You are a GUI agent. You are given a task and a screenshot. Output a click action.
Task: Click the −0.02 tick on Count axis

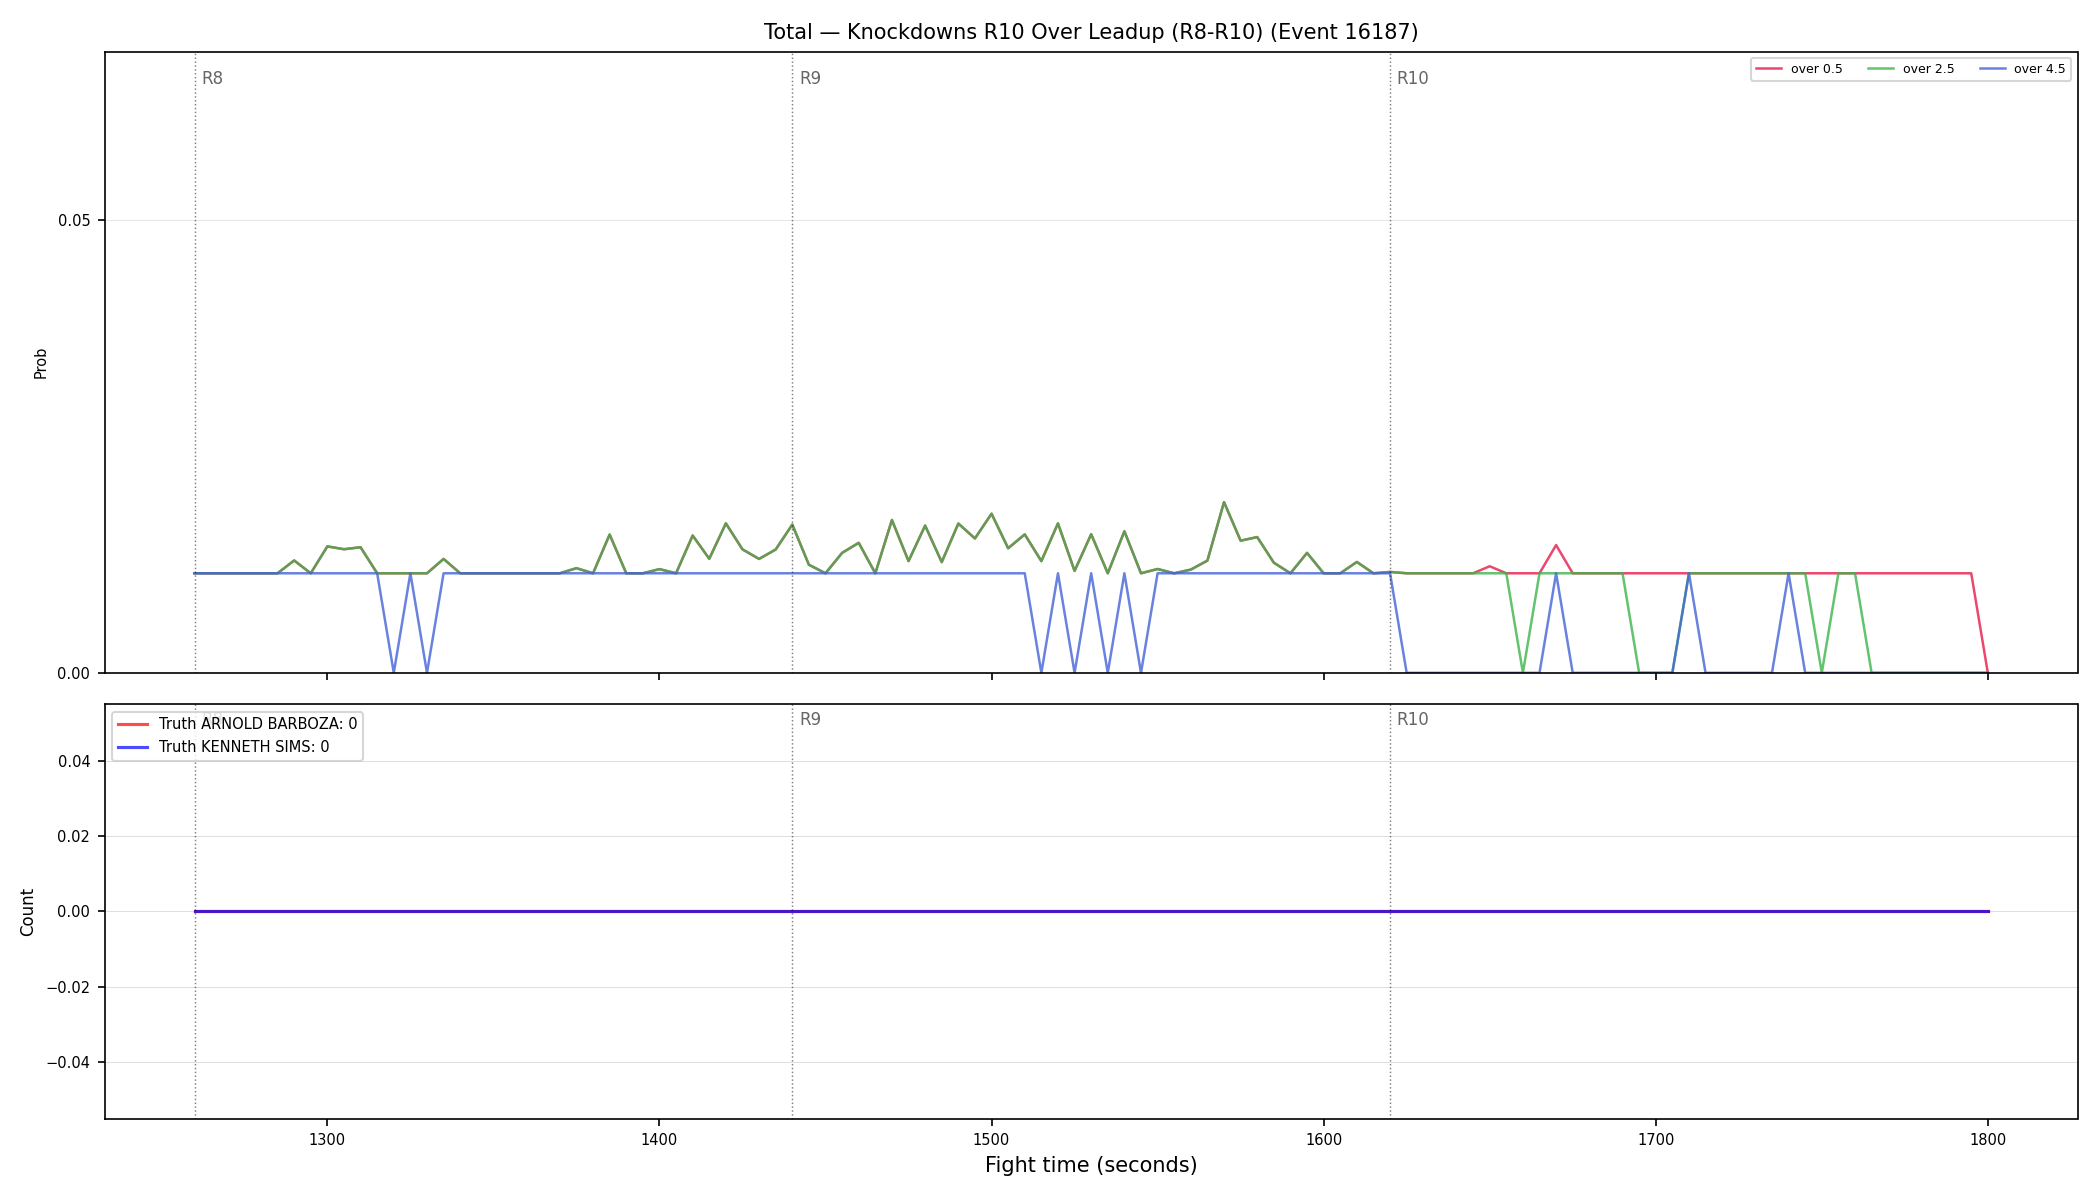[x=69, y=988]
